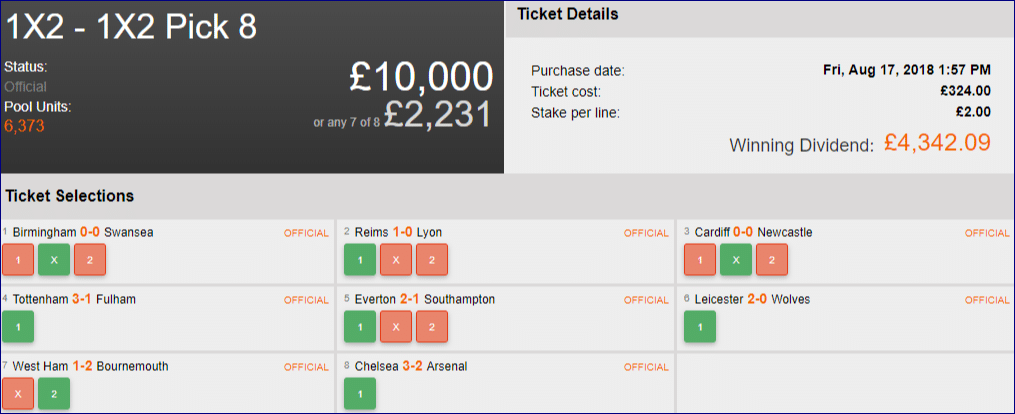
Task: Select Cardiff home win button
Action: [x=700, y=259]
